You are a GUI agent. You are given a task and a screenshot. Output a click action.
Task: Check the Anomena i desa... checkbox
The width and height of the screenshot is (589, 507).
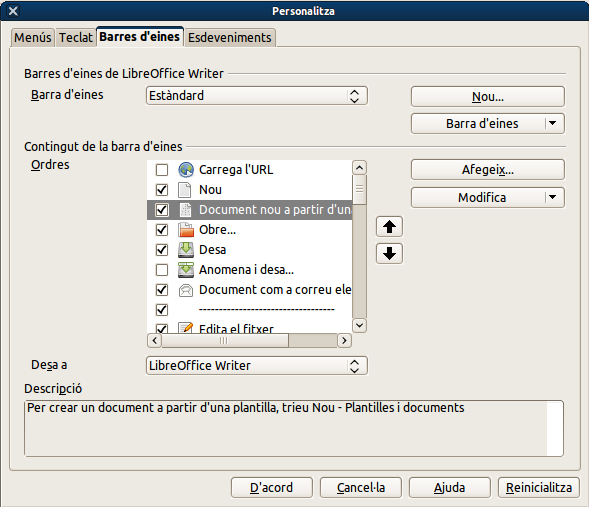(162, 270)
